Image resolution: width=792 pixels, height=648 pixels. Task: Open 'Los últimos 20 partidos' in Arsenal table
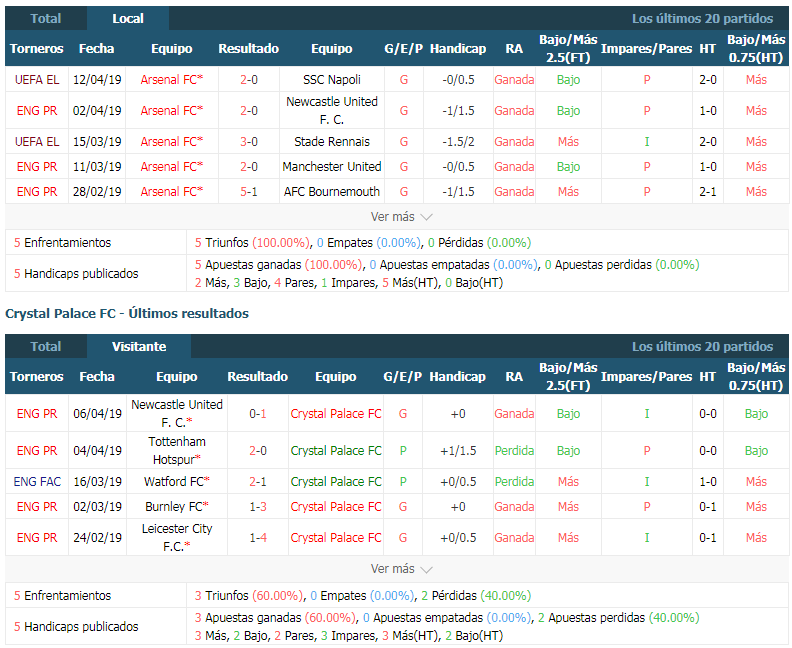click(x=702, y=19)
